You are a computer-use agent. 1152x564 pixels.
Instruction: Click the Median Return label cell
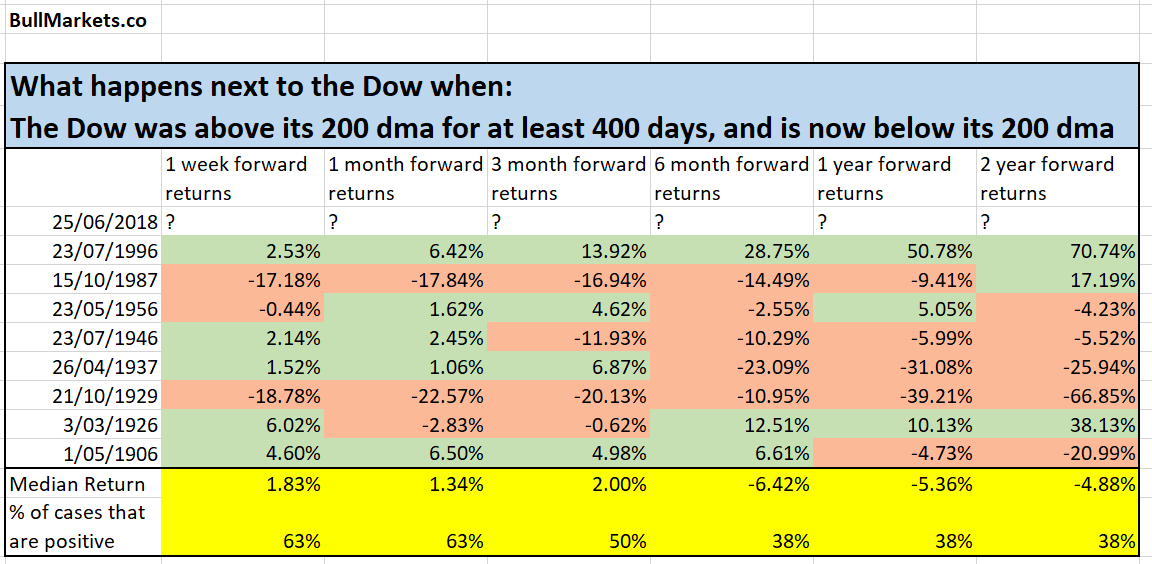point(82,484)
